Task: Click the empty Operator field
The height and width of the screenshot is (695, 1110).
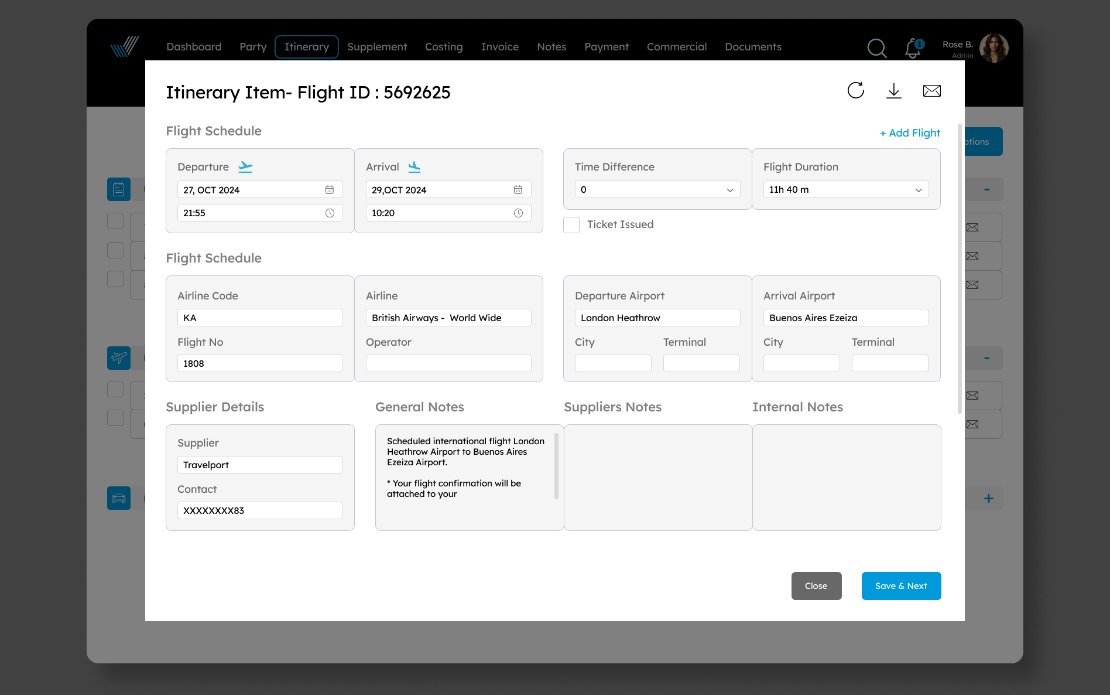Action: coord(448,363)
